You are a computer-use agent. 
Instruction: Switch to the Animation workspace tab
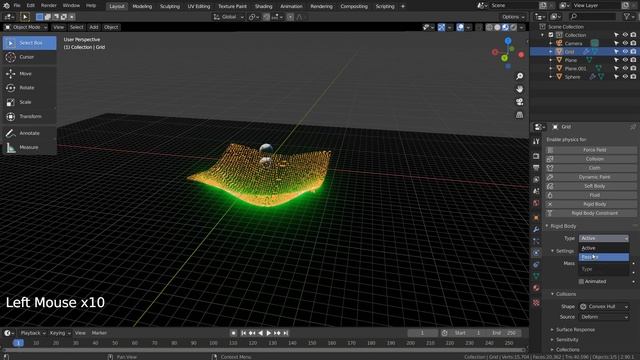(x=291, y=6)
